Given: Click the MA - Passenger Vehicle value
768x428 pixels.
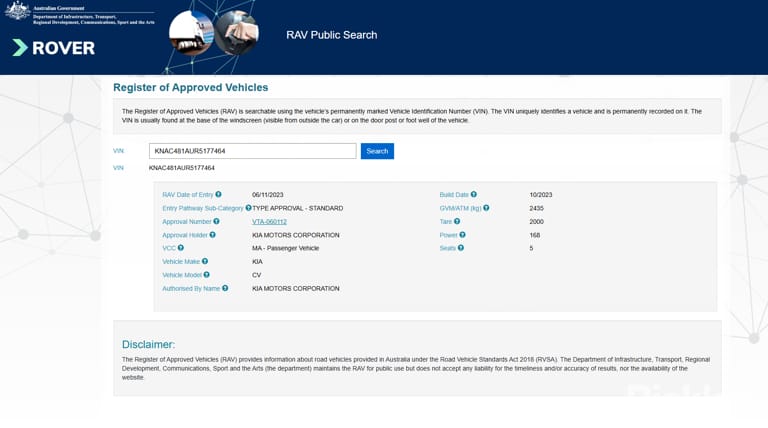Looking at the screenshot, I should click(286, 248).
